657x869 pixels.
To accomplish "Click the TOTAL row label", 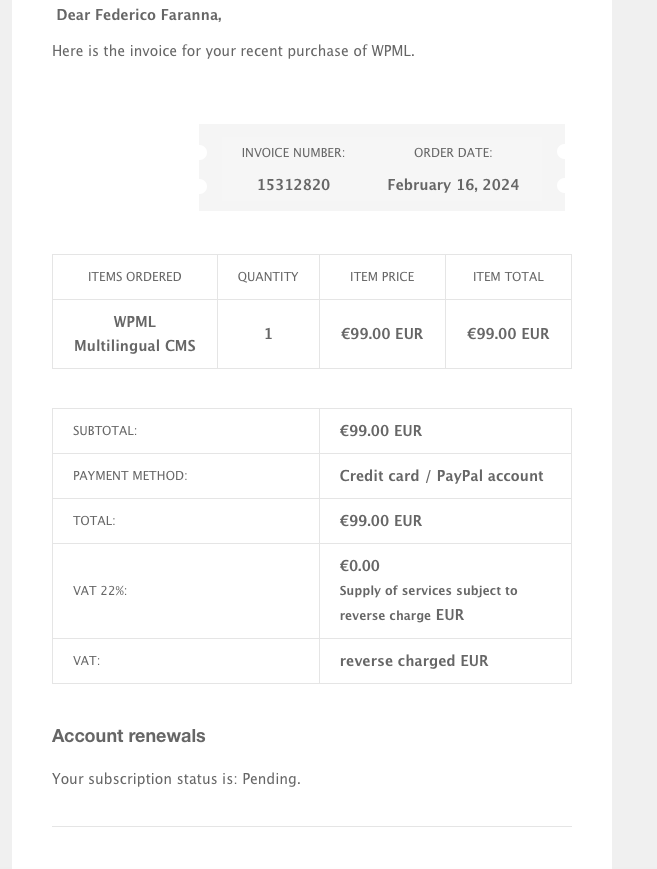I will click(94, 520).
